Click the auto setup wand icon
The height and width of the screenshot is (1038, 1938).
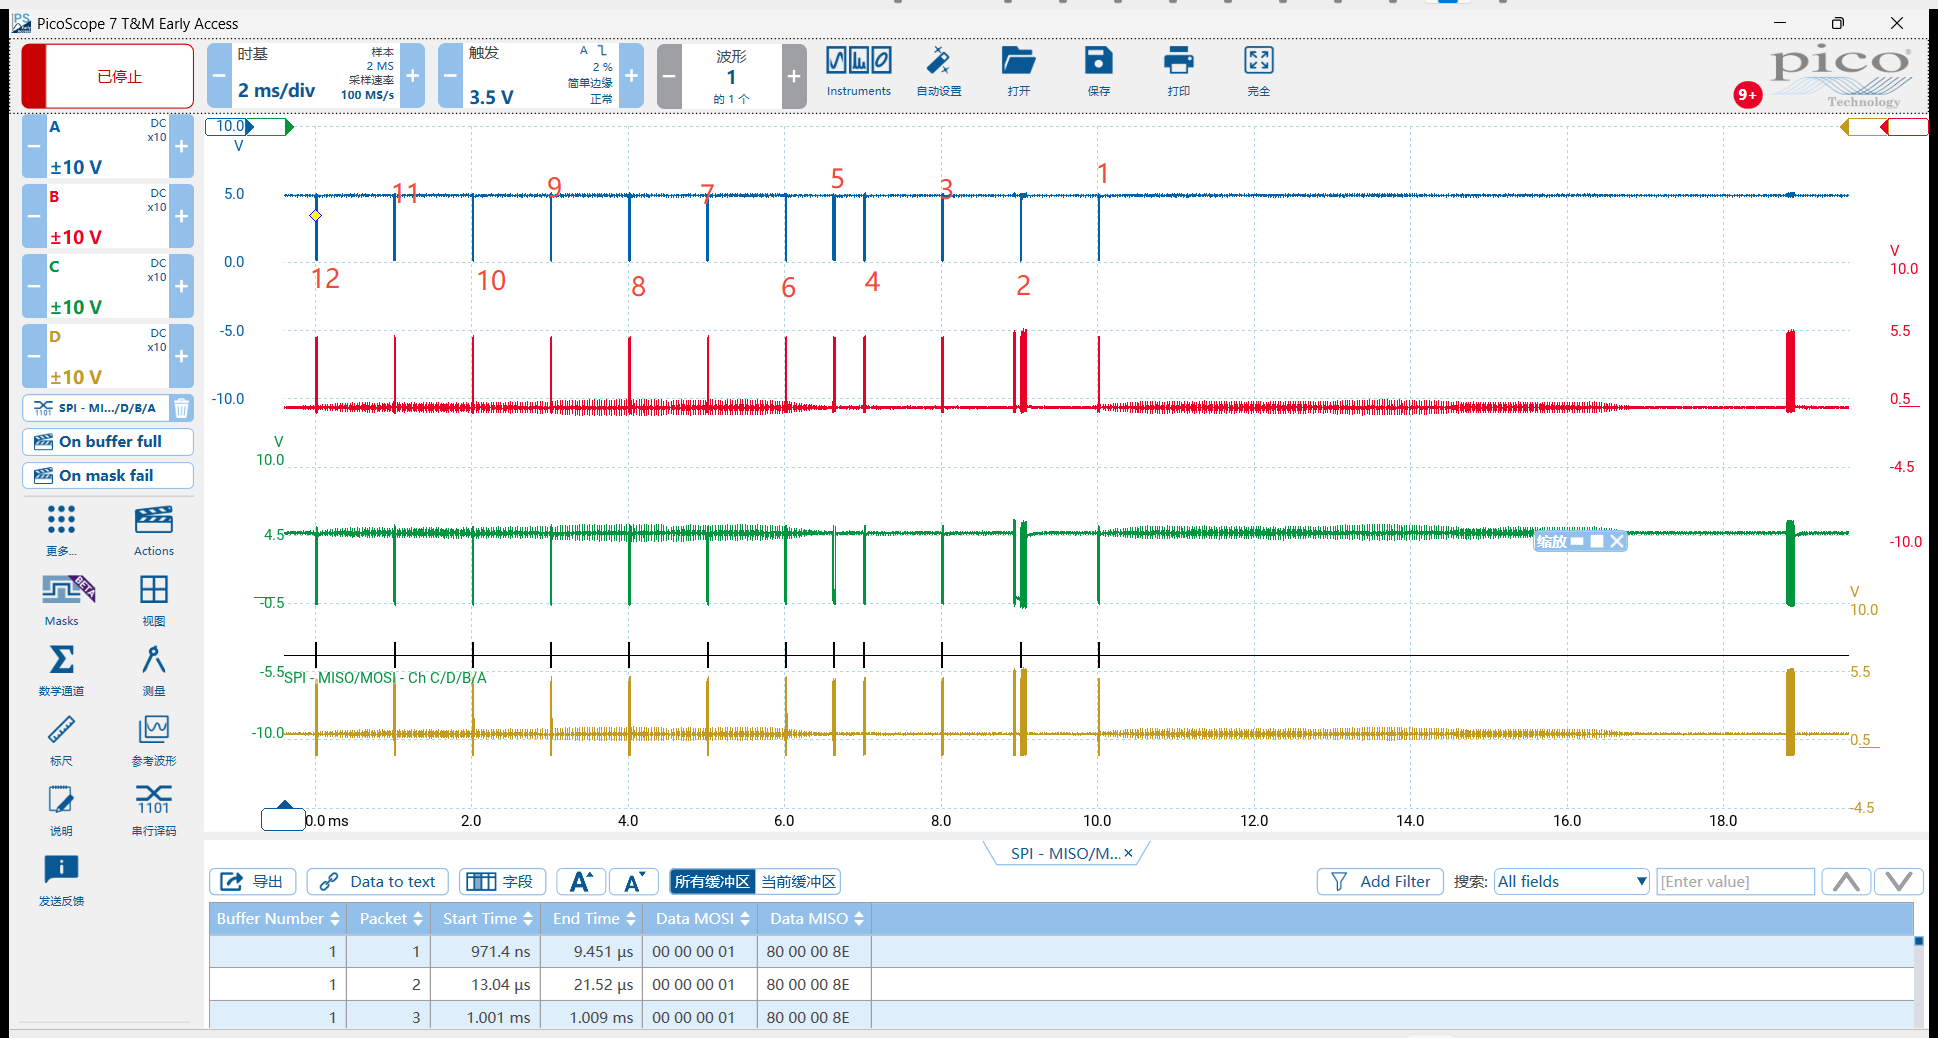pyautogui.click(x=938, y=61)
